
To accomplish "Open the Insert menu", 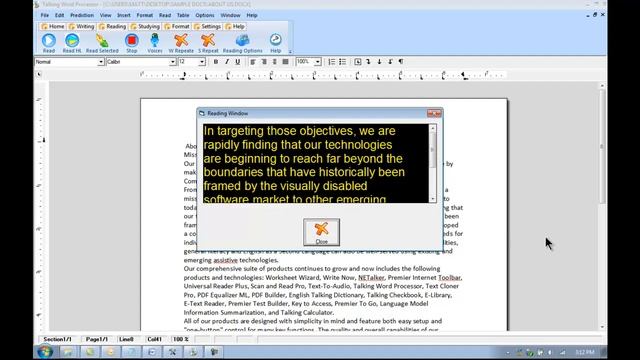I will click(x=124, y=15).
